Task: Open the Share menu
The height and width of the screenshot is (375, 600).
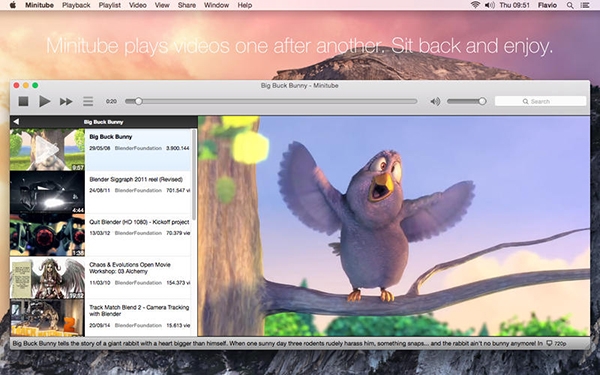Action: [x=187, y=5]
